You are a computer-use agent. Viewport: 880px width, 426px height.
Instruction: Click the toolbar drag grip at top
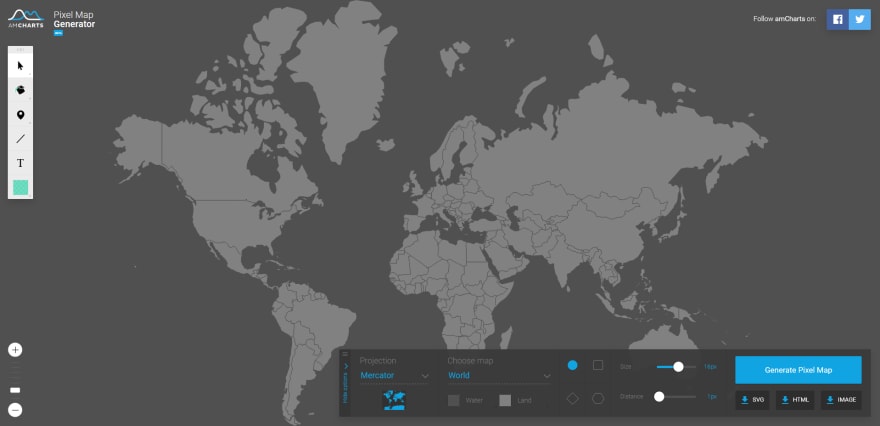point(20,50)
